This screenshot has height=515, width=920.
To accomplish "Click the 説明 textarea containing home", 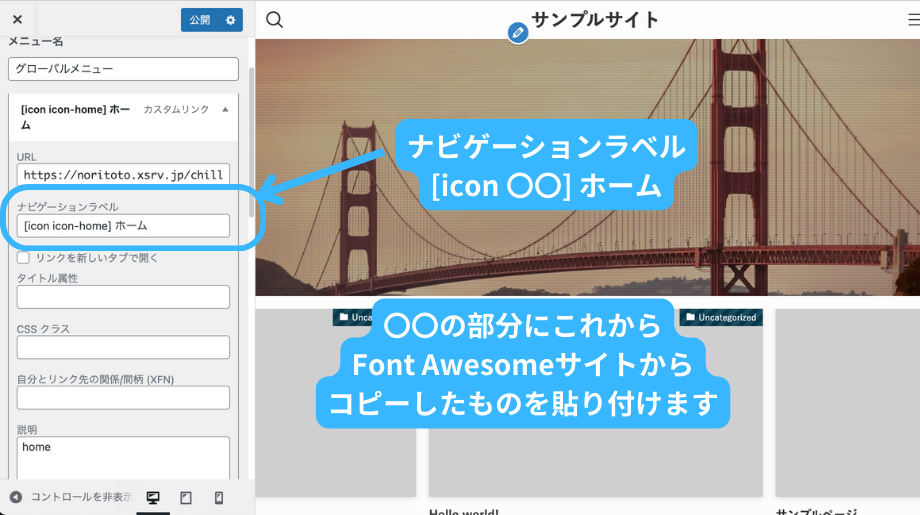I will pyautogui.click(x=123, y=458).
